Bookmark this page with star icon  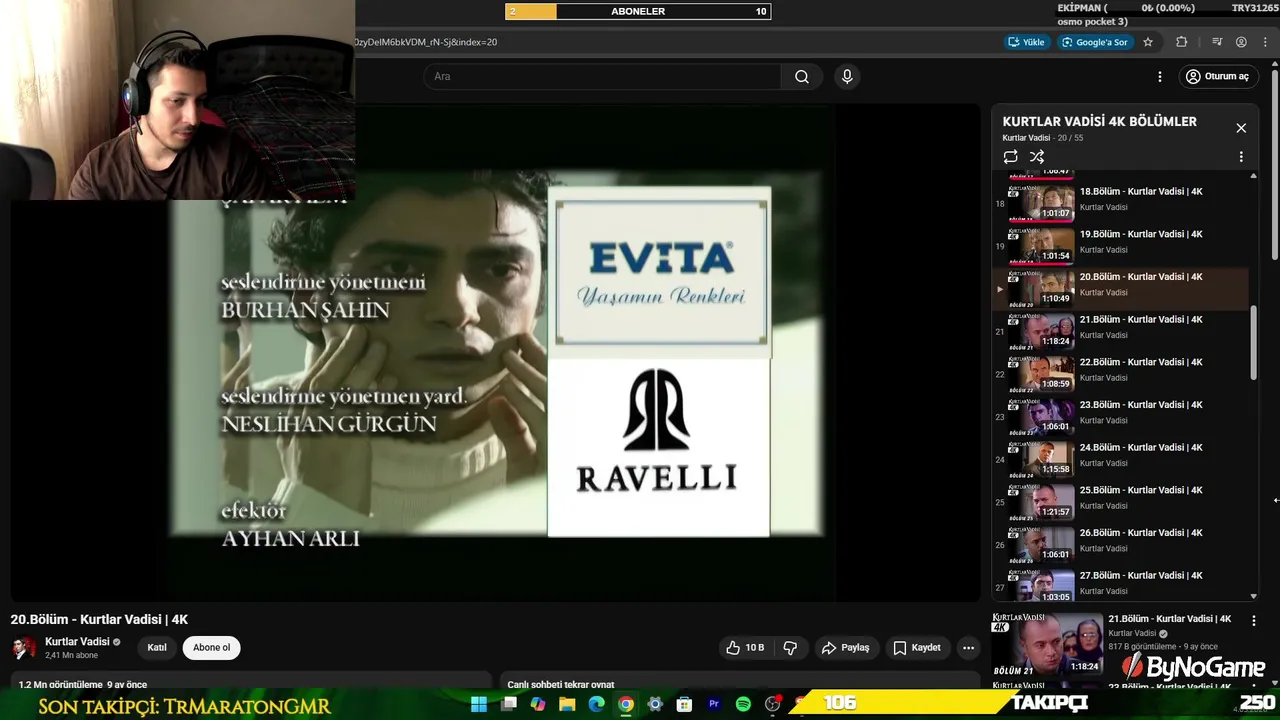pos(1148,42)
